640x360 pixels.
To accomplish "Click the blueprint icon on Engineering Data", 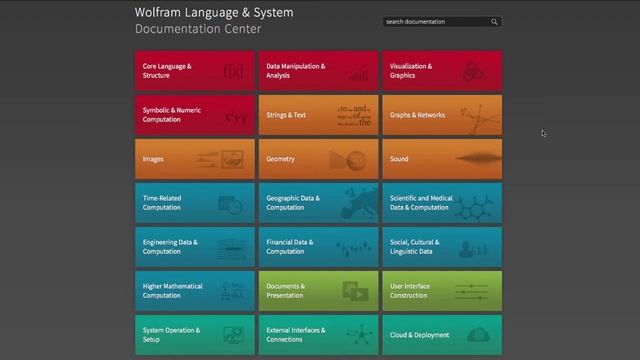I will point(232,249).
